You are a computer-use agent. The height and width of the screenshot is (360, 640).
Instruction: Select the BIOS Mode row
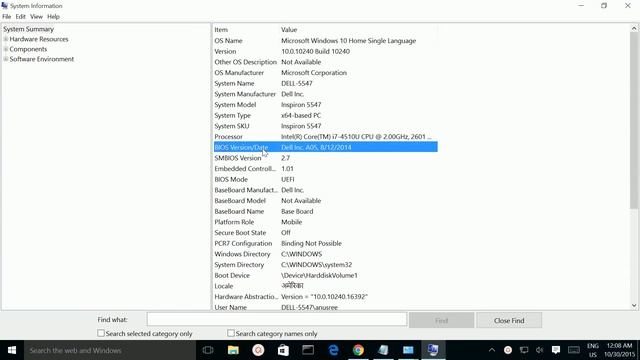click(325, 179)
